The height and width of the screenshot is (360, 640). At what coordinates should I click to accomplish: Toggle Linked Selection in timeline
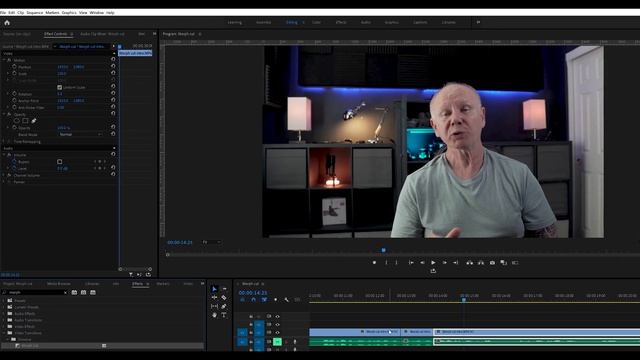[264, 300]
